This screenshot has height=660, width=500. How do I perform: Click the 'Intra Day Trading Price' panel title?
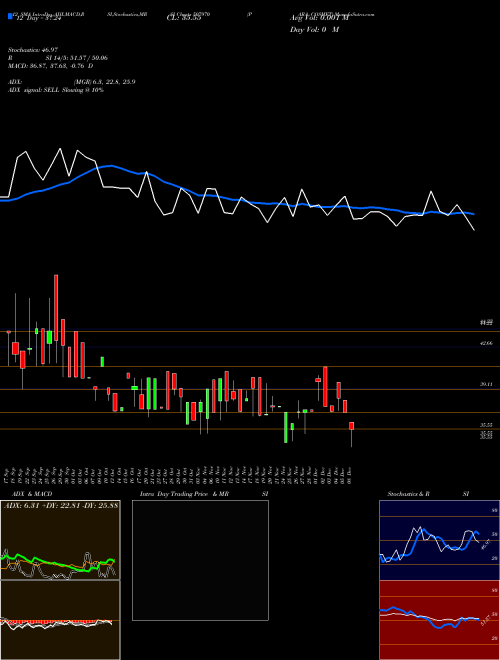(206, 494)
